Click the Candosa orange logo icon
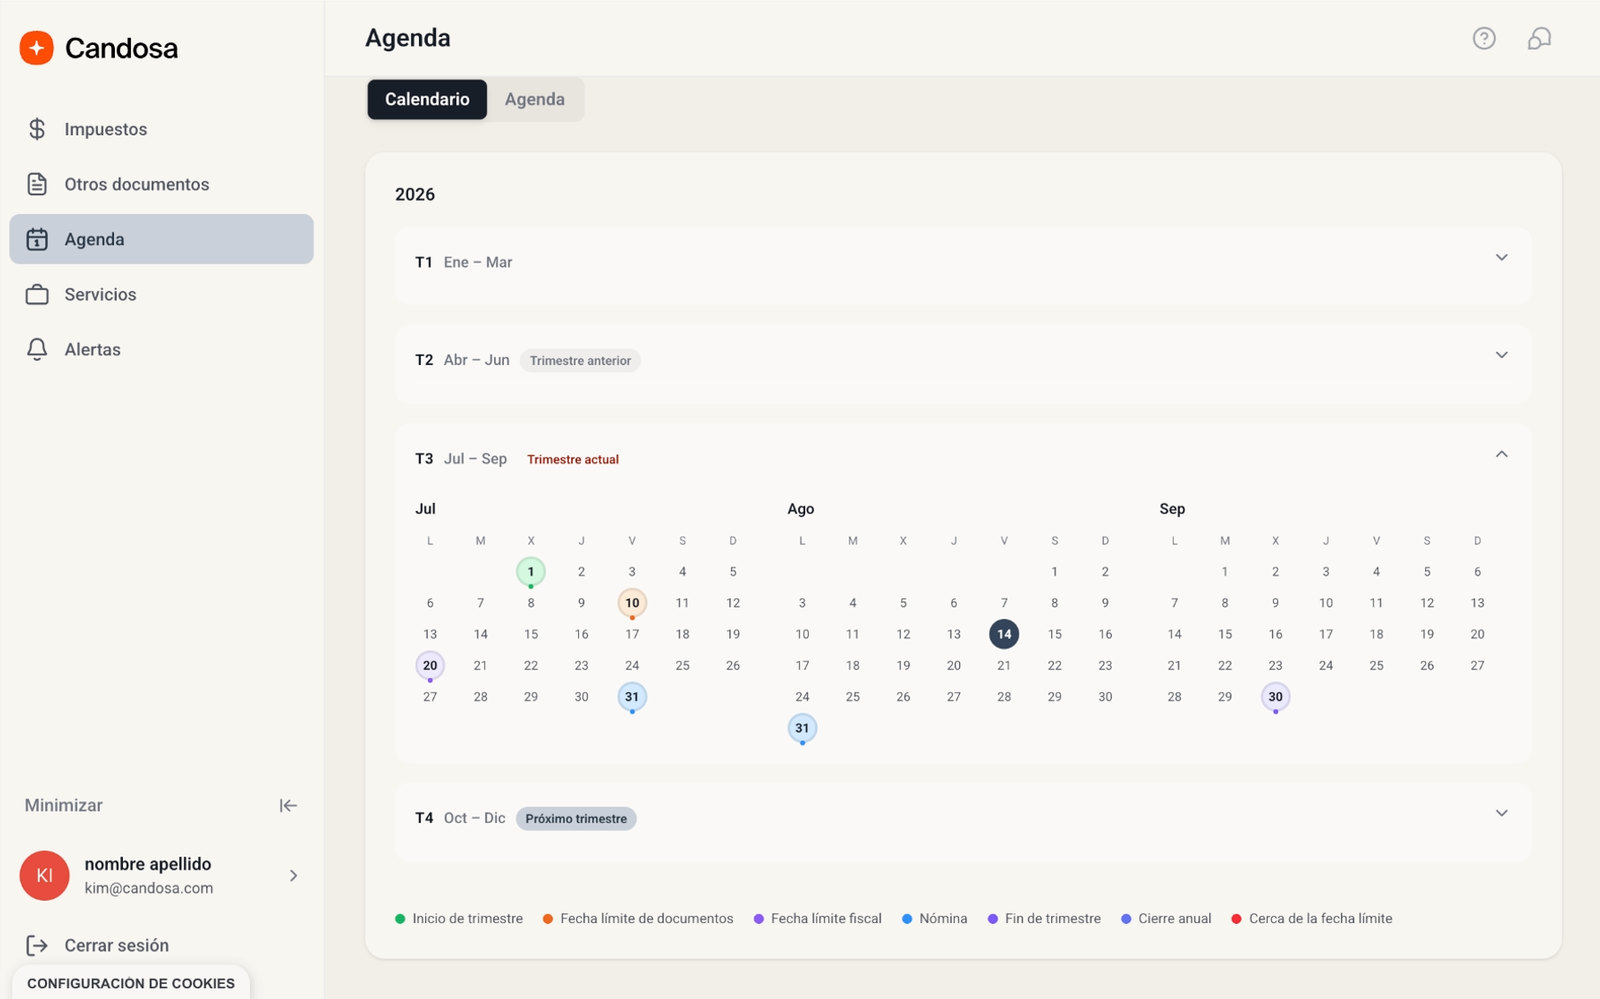Image resolution: width=1600 pixels, height=999 pixels. coord(37,48)
